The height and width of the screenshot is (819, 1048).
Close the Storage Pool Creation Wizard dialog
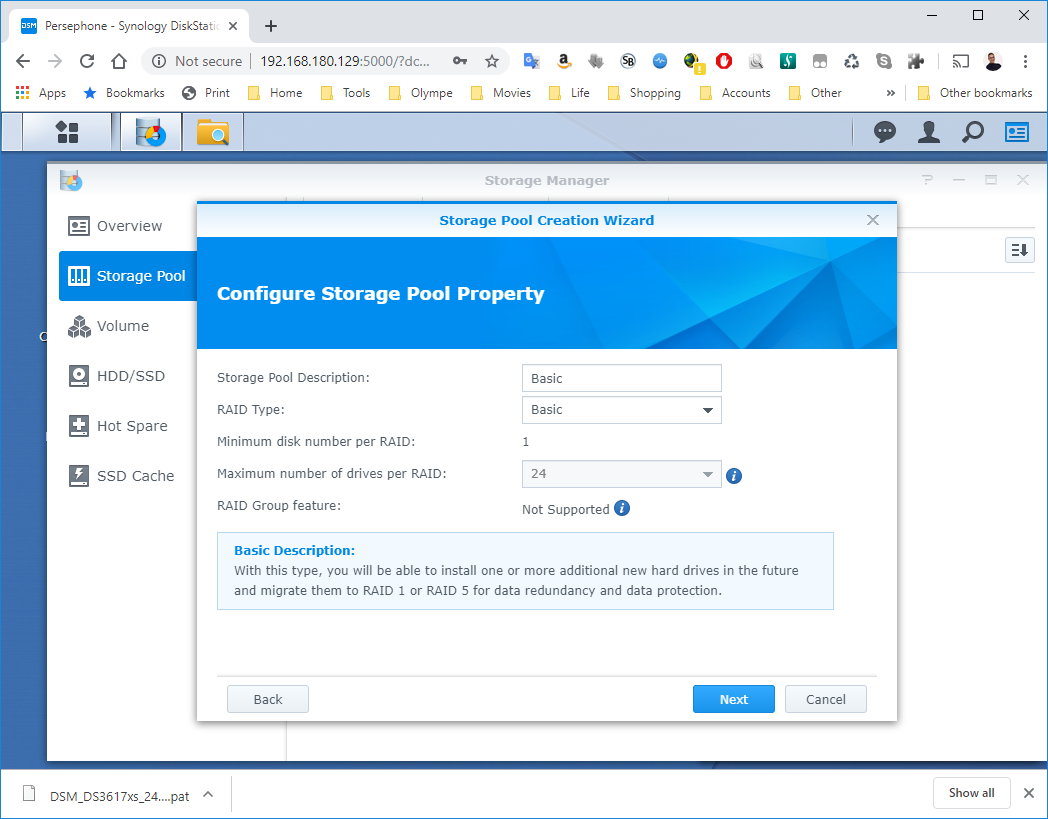[x=873, y=220]
